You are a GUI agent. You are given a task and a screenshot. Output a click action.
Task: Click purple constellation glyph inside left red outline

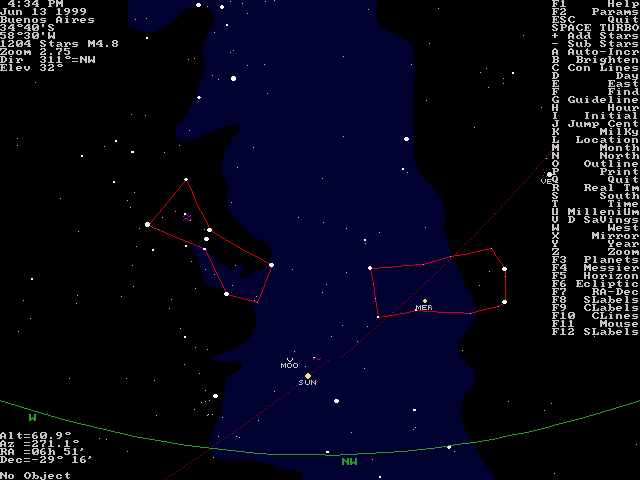click(187, 218)
